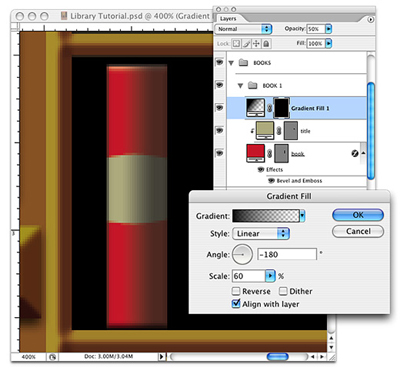Select BOOK 1 group name
400x378 pixels.
(272, 86)
